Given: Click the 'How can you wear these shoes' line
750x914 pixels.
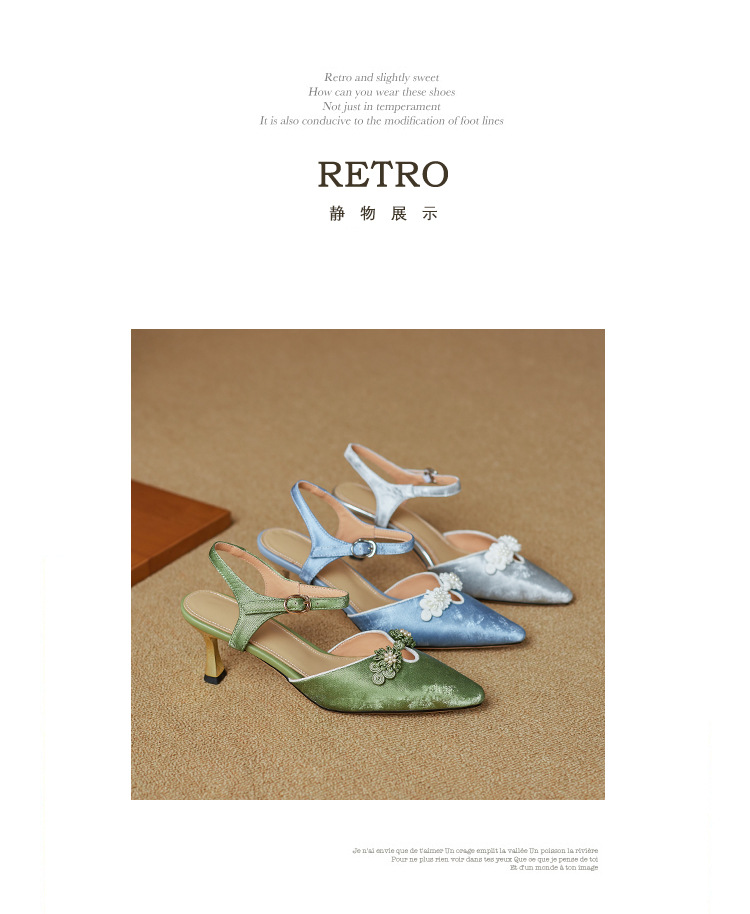Looking at the screenshot, I should point(382,92).
